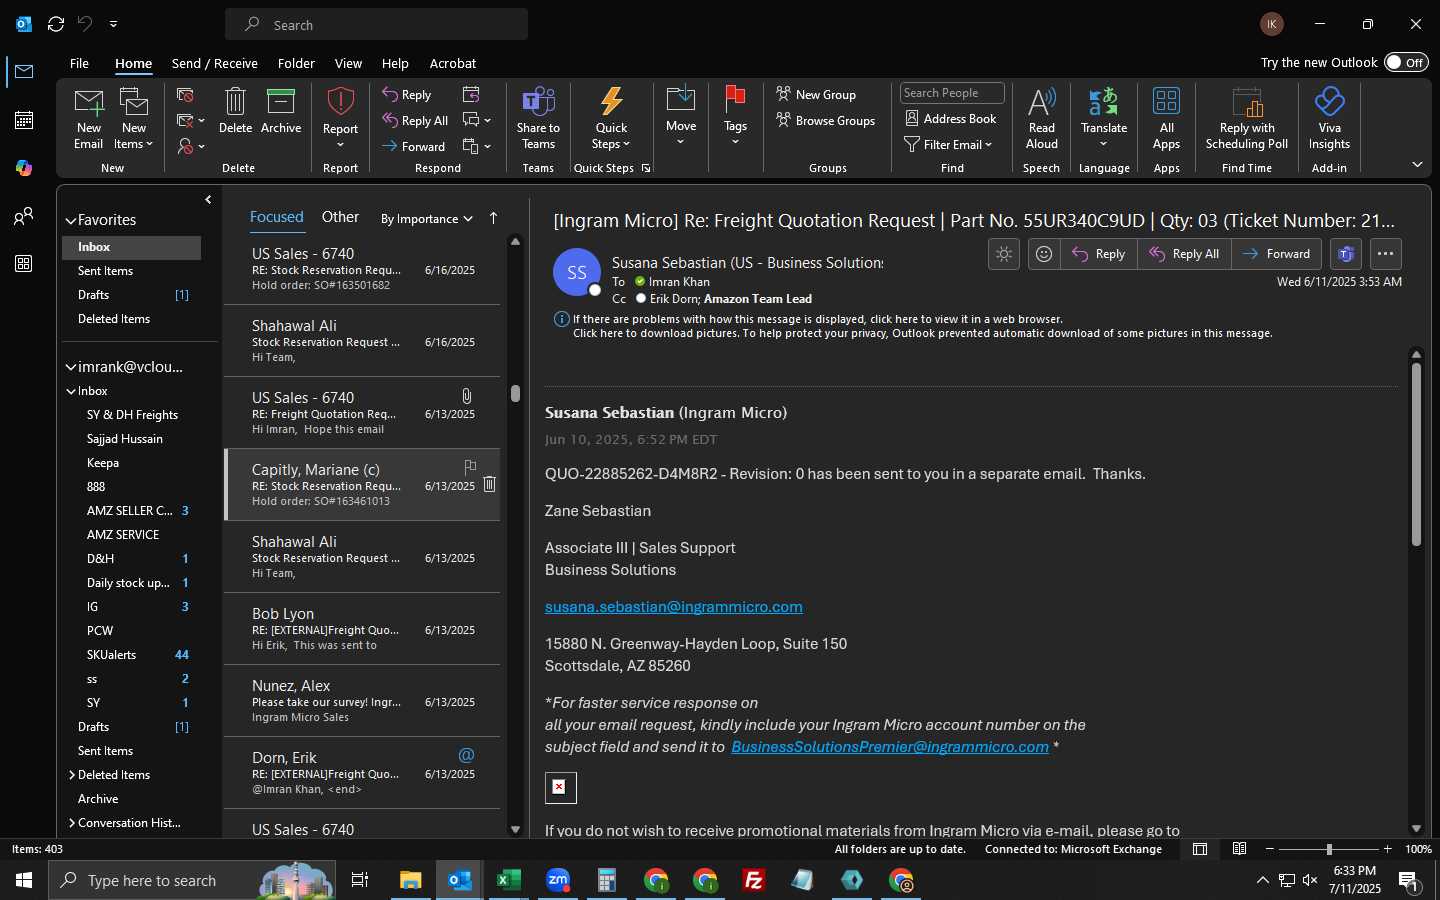Viewport: 1440px width, 900px height.
Task: Open Excel from taskbar
Action: (508, 880)
